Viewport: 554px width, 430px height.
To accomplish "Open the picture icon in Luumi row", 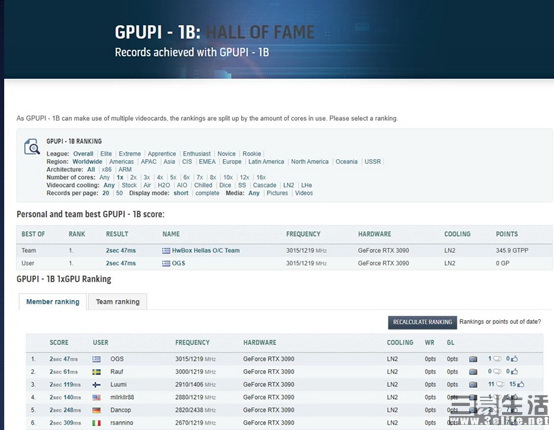I will (473, 384).
